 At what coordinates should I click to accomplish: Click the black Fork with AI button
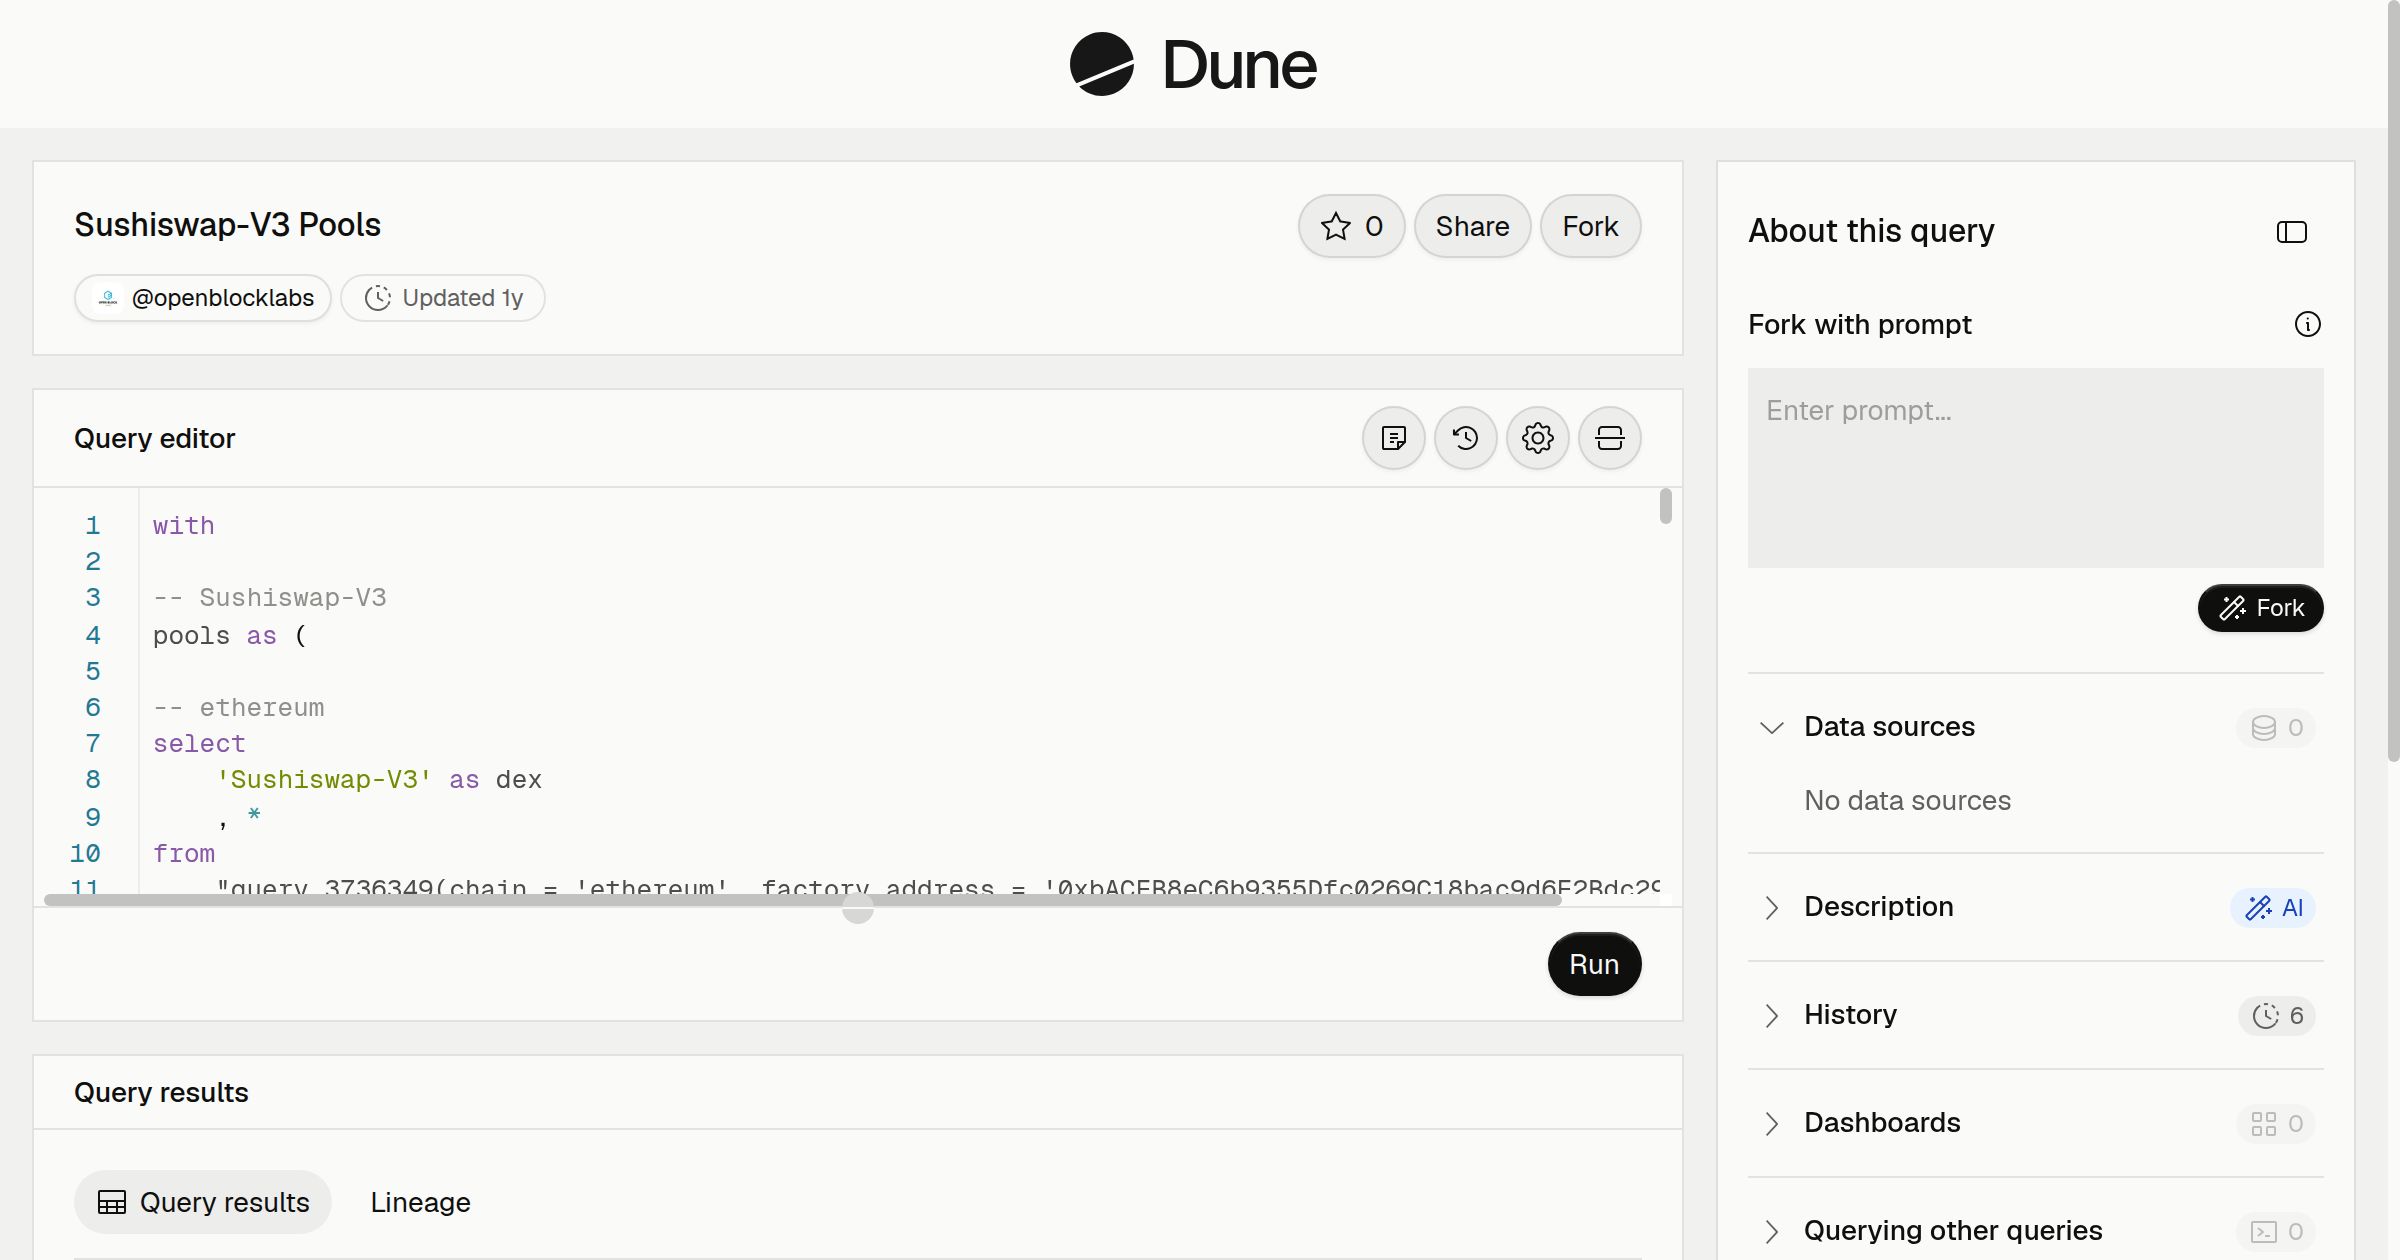tap(2260, 608)
